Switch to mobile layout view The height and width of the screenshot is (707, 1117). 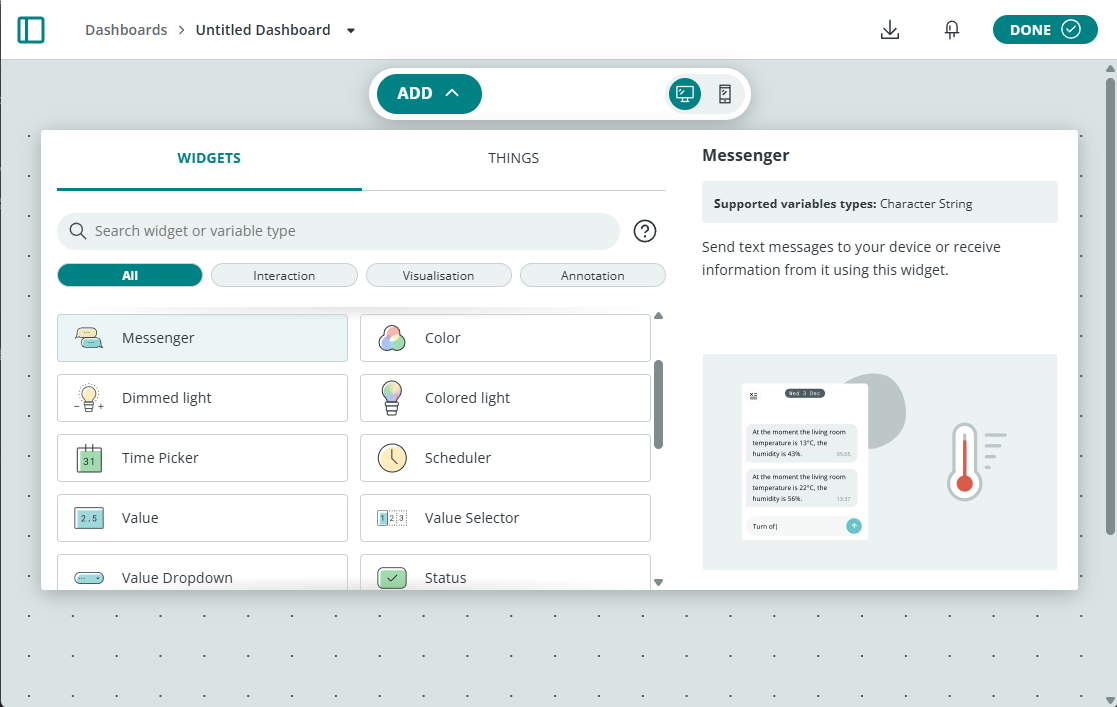pyautogui.click(x=725, y=94)
